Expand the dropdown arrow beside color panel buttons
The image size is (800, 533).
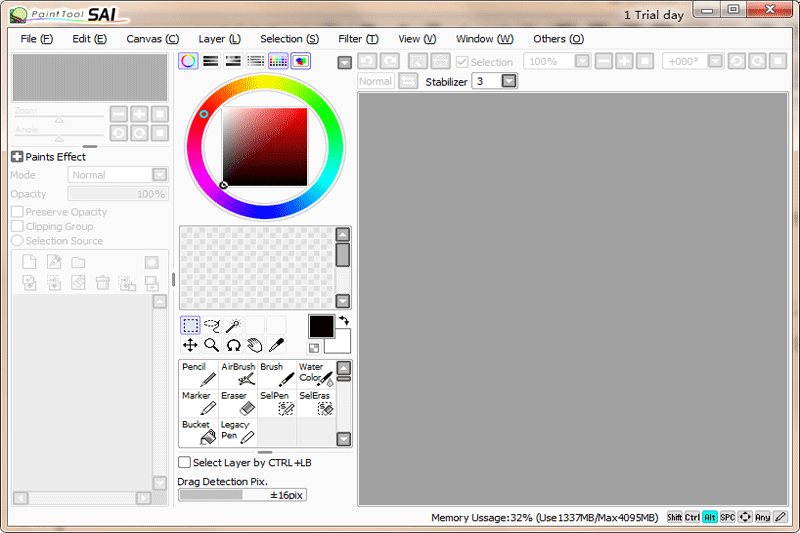click(x=345, y=62)
